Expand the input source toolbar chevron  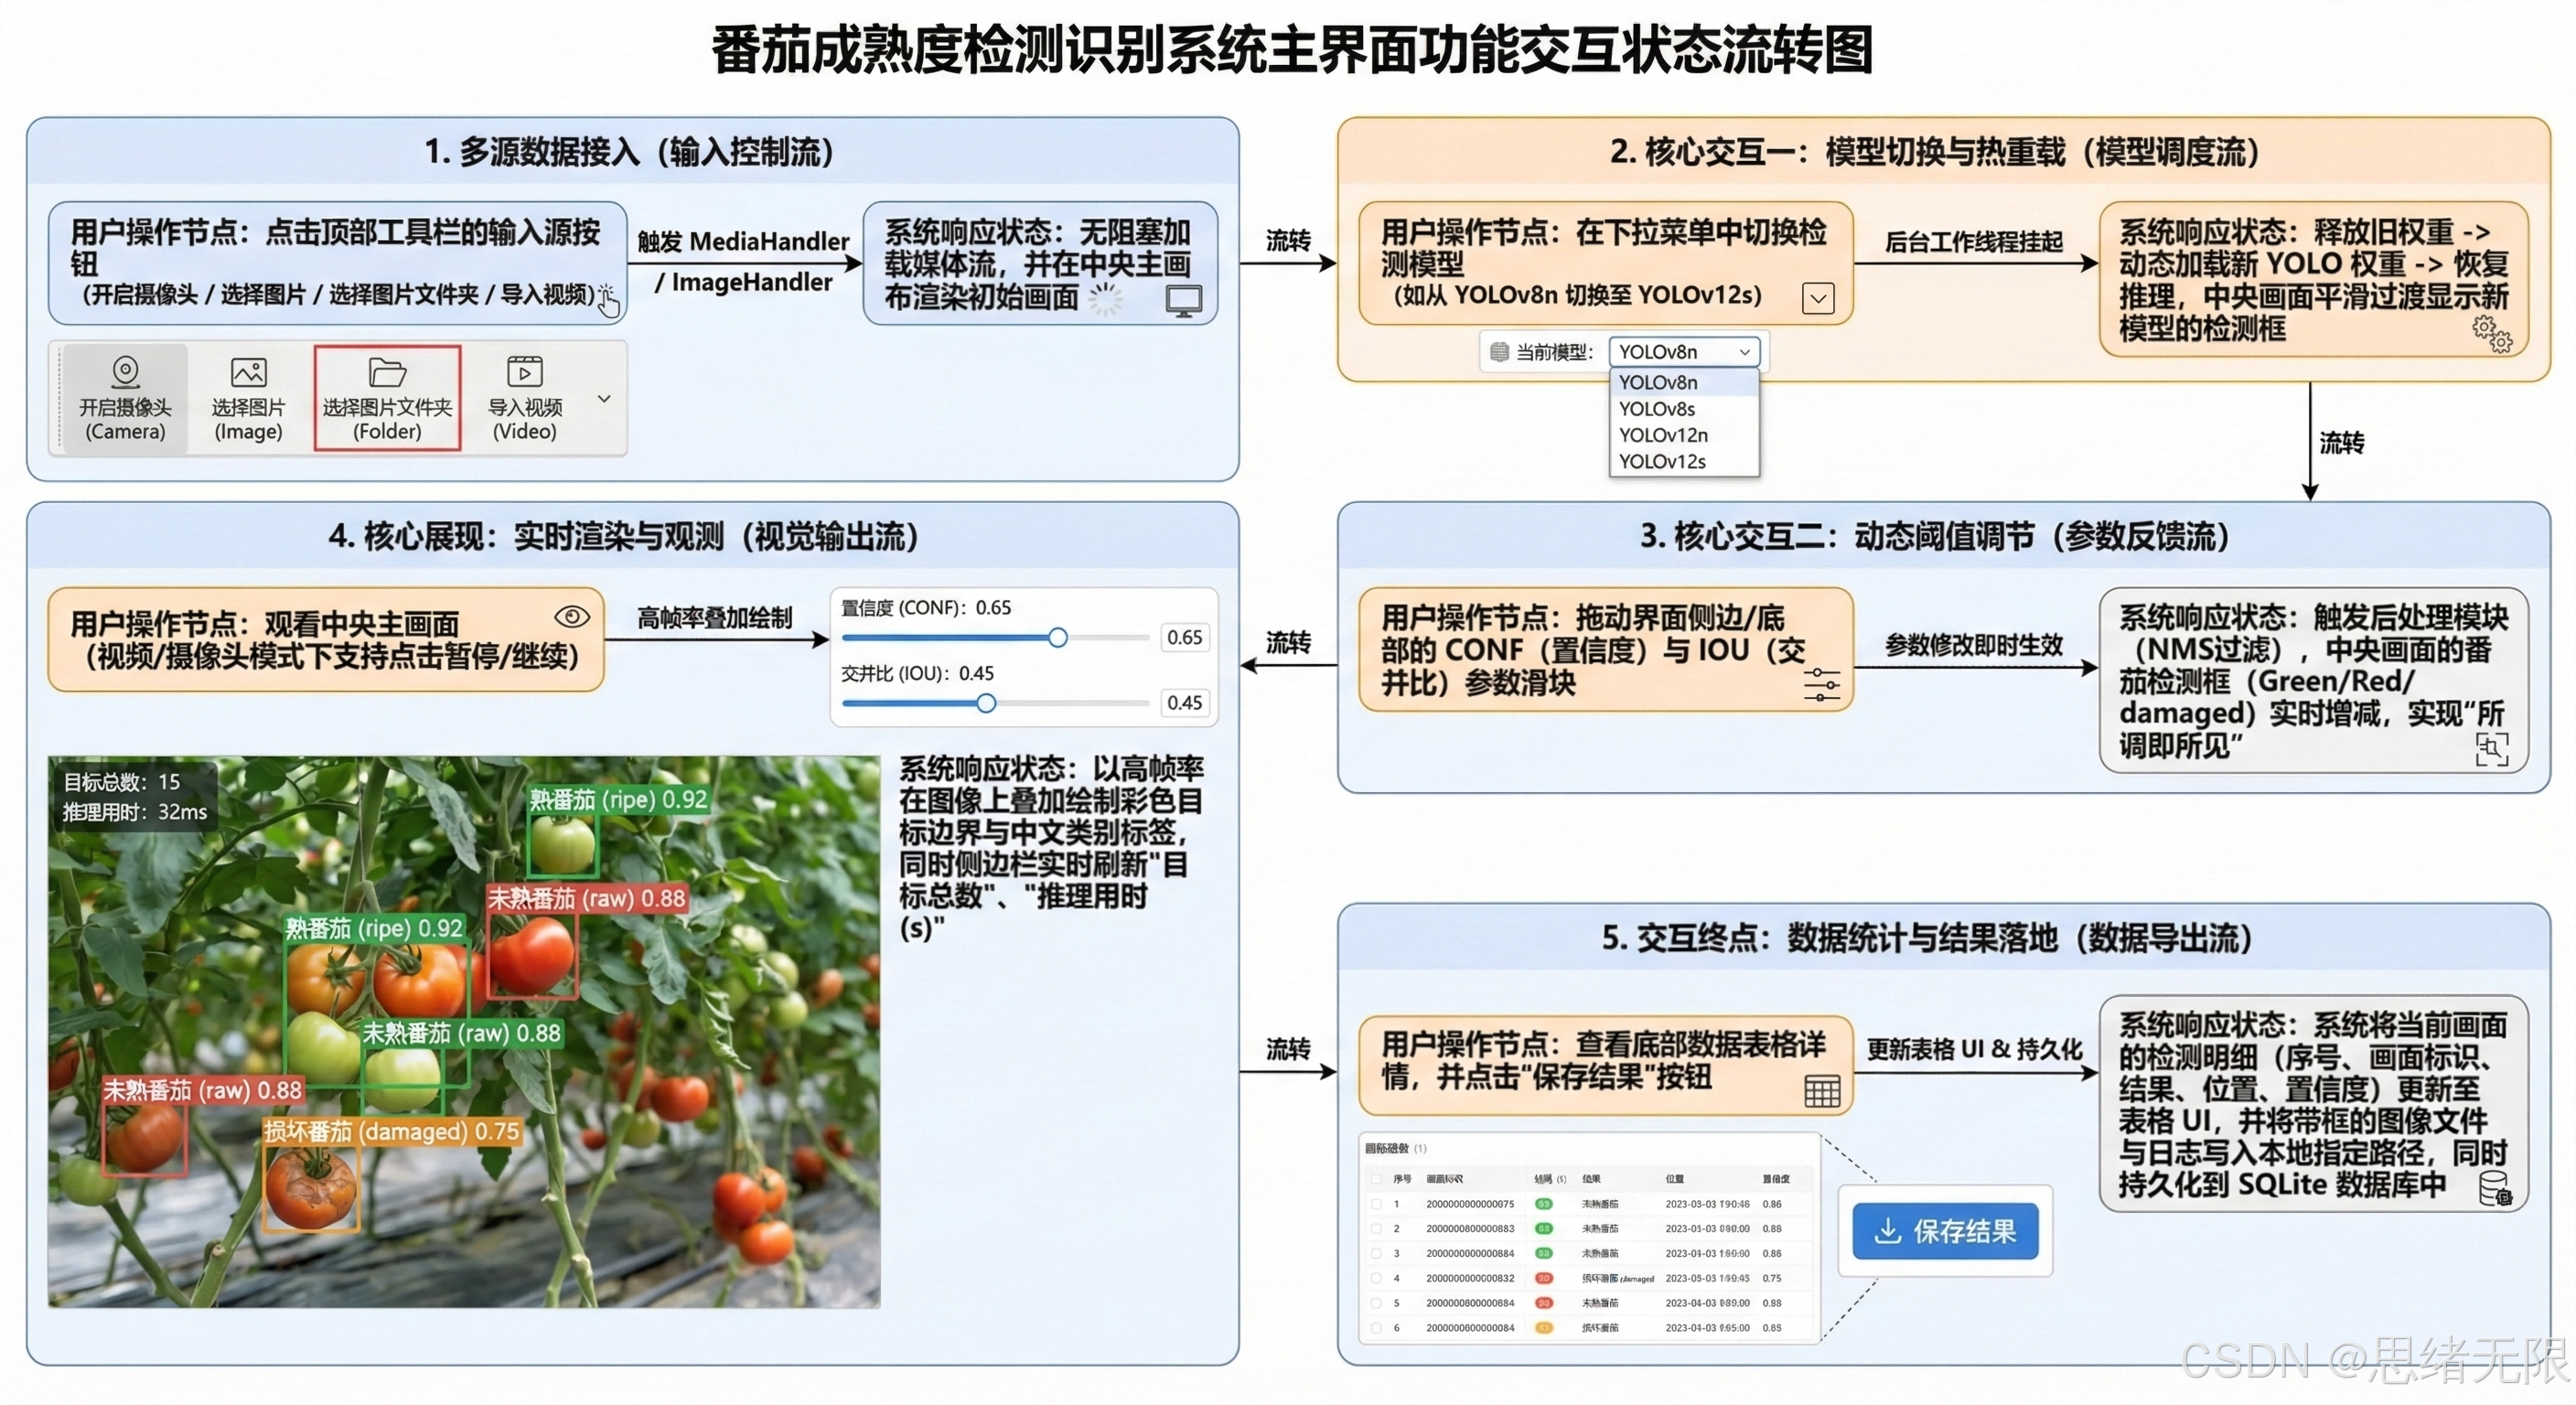click(604, 398)
